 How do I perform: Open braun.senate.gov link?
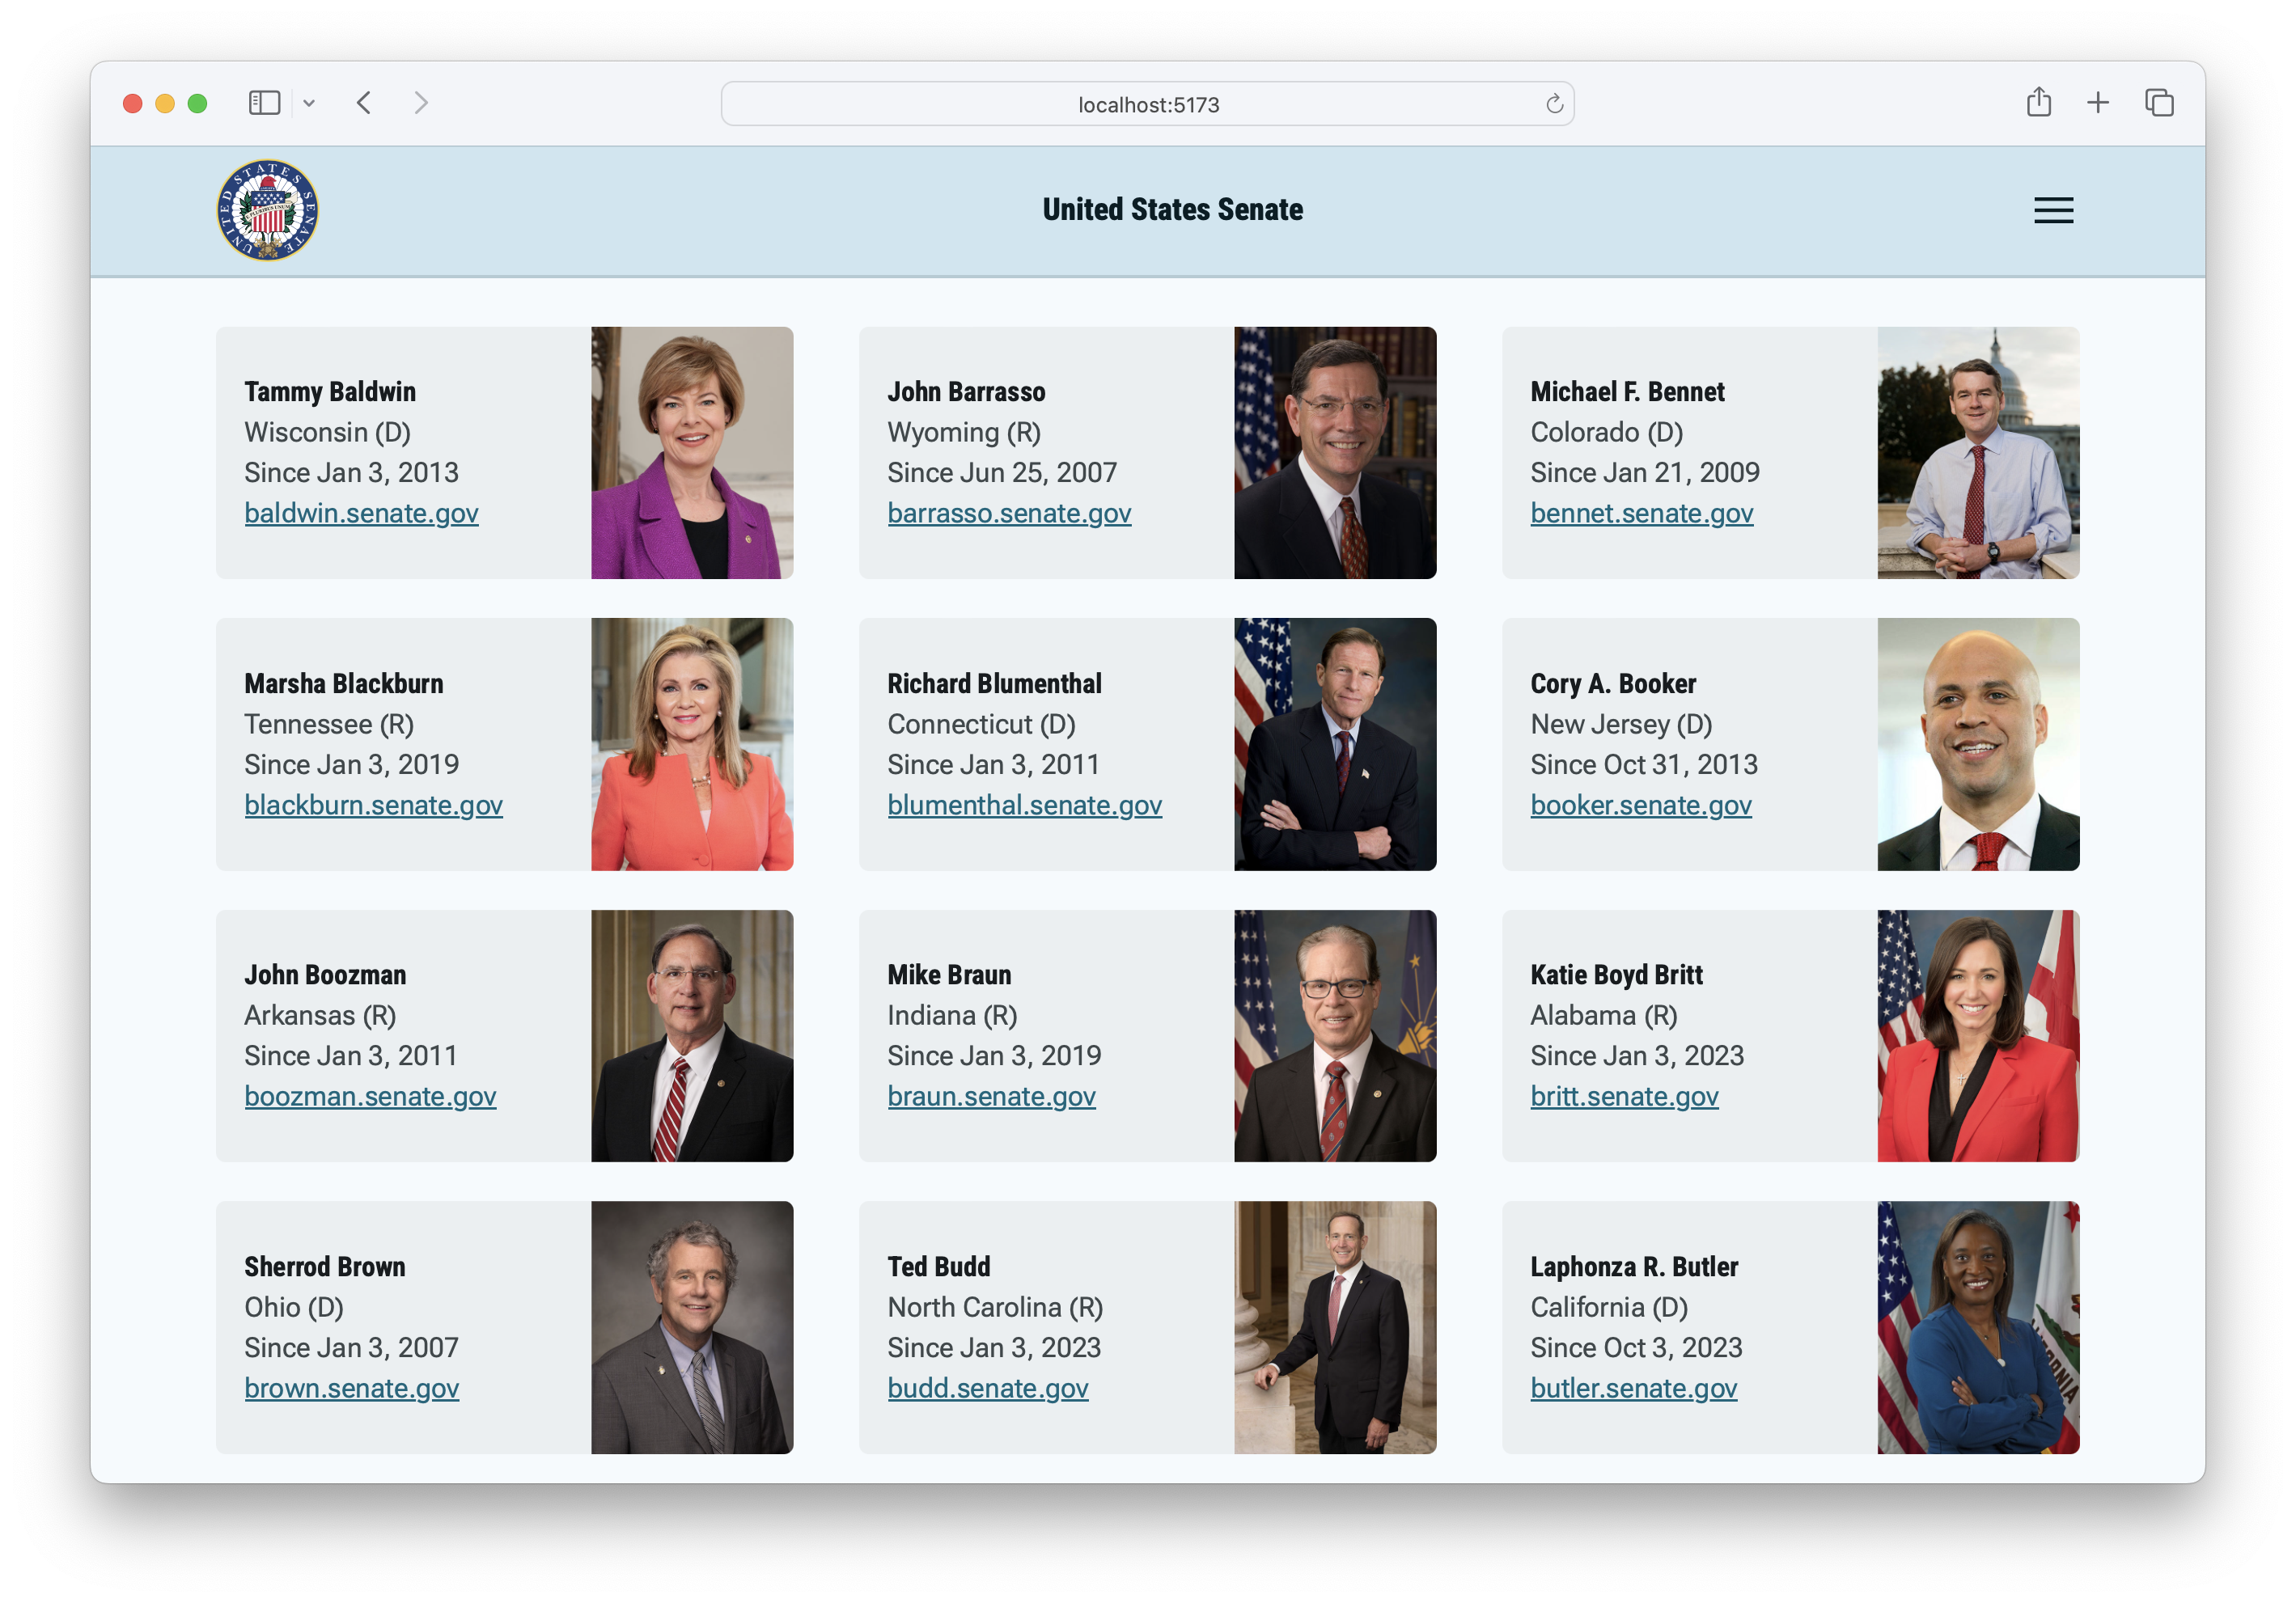coord(991,1096)
